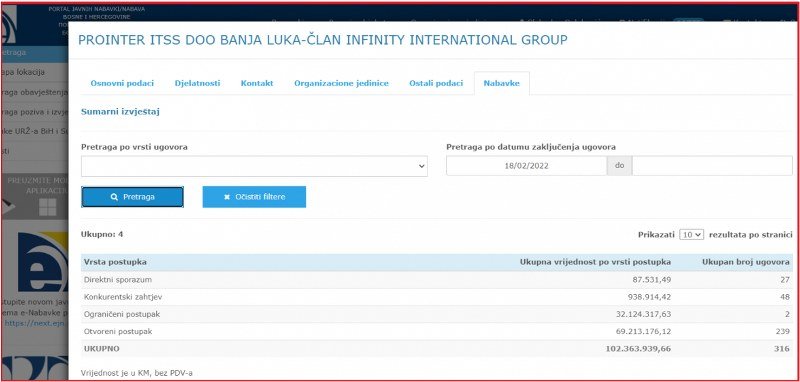
Task: Click the magnifier icon in Pretraga button
Action: point(114,197)
